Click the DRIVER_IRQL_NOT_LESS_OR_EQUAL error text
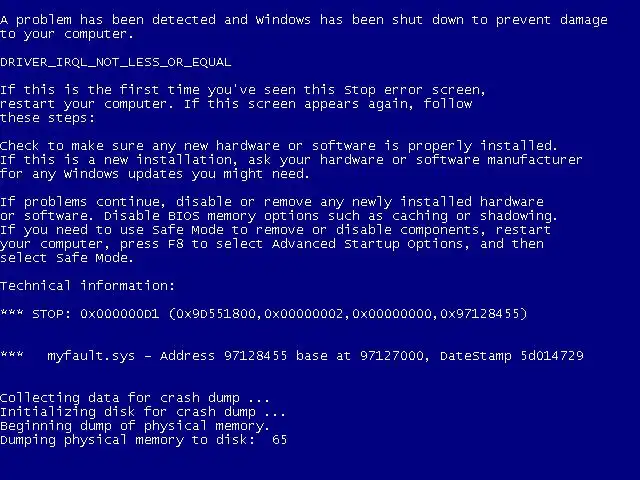 (116, 62)
